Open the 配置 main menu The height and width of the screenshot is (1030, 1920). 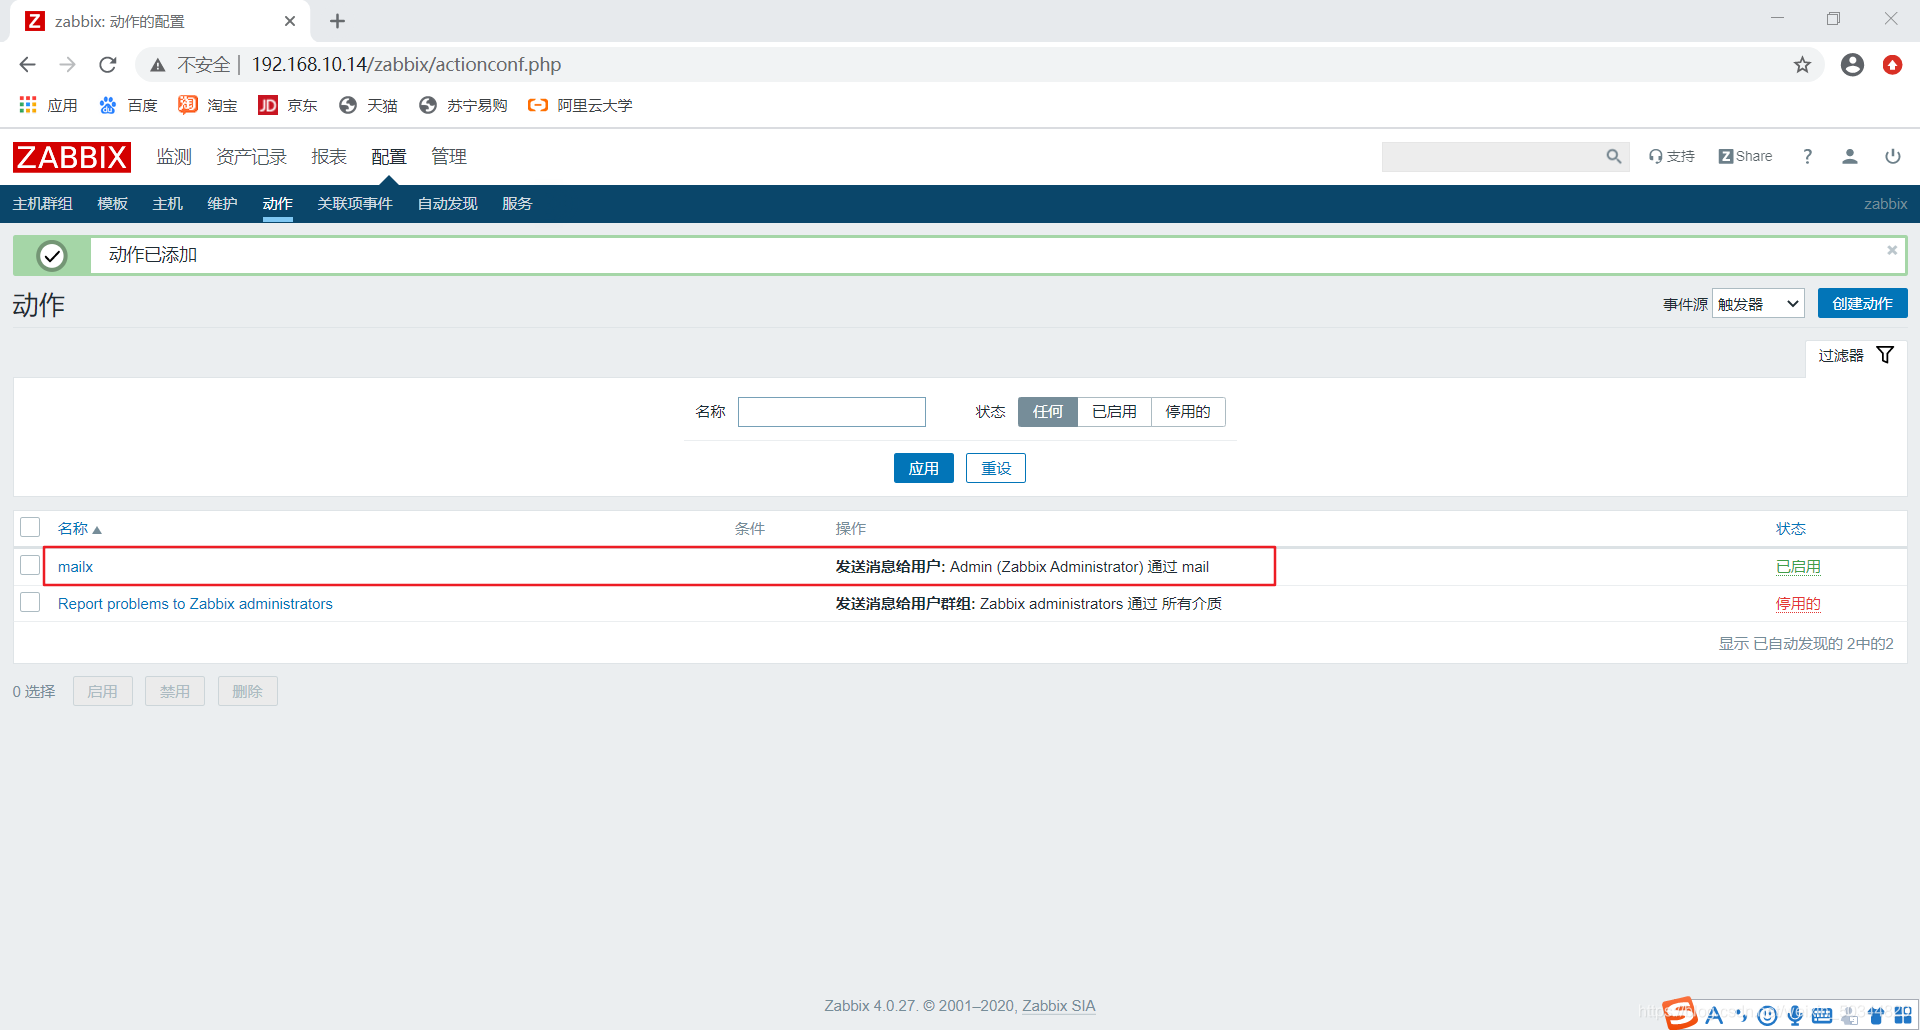(389, 157)
